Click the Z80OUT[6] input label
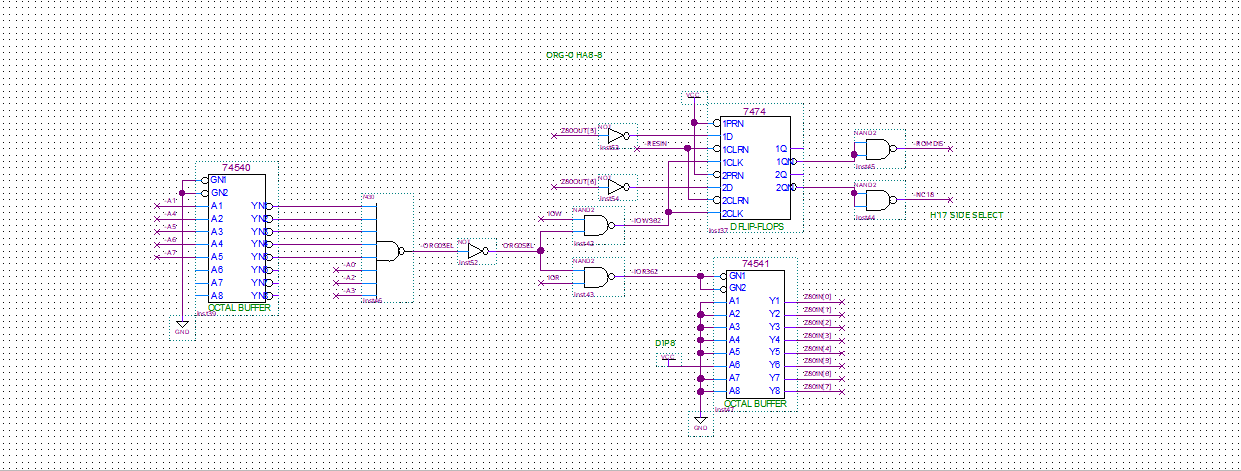1241x471 pixels. point(578,182)
